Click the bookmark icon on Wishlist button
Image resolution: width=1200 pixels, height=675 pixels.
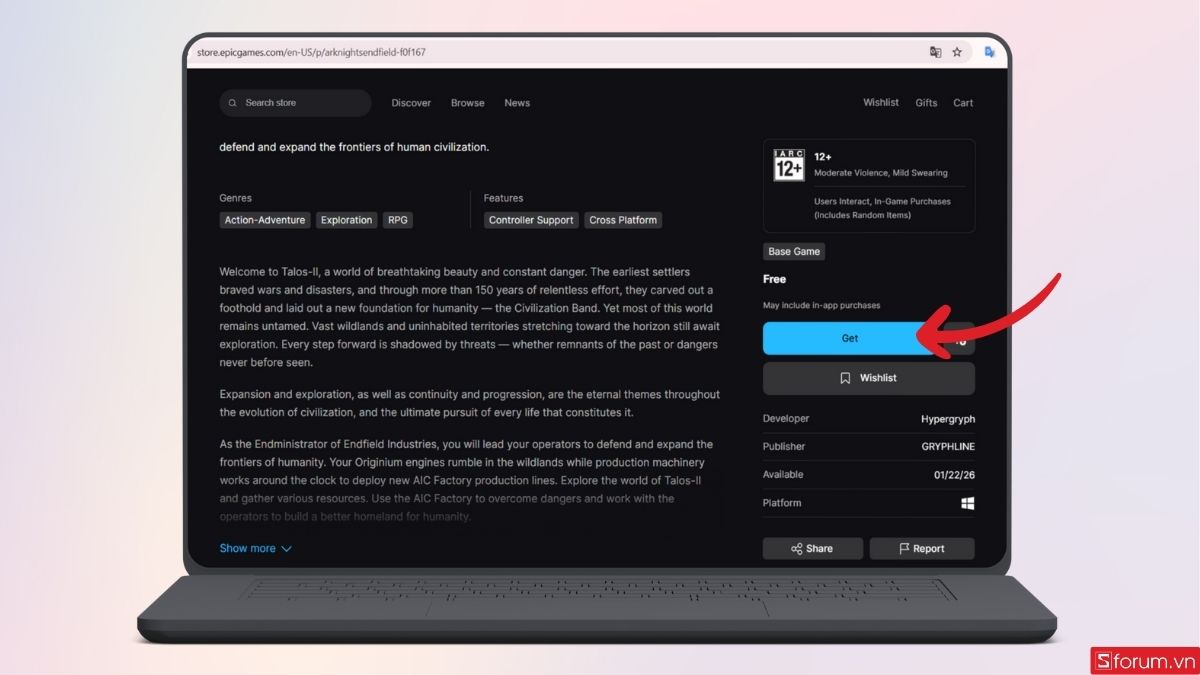point(845,378)
